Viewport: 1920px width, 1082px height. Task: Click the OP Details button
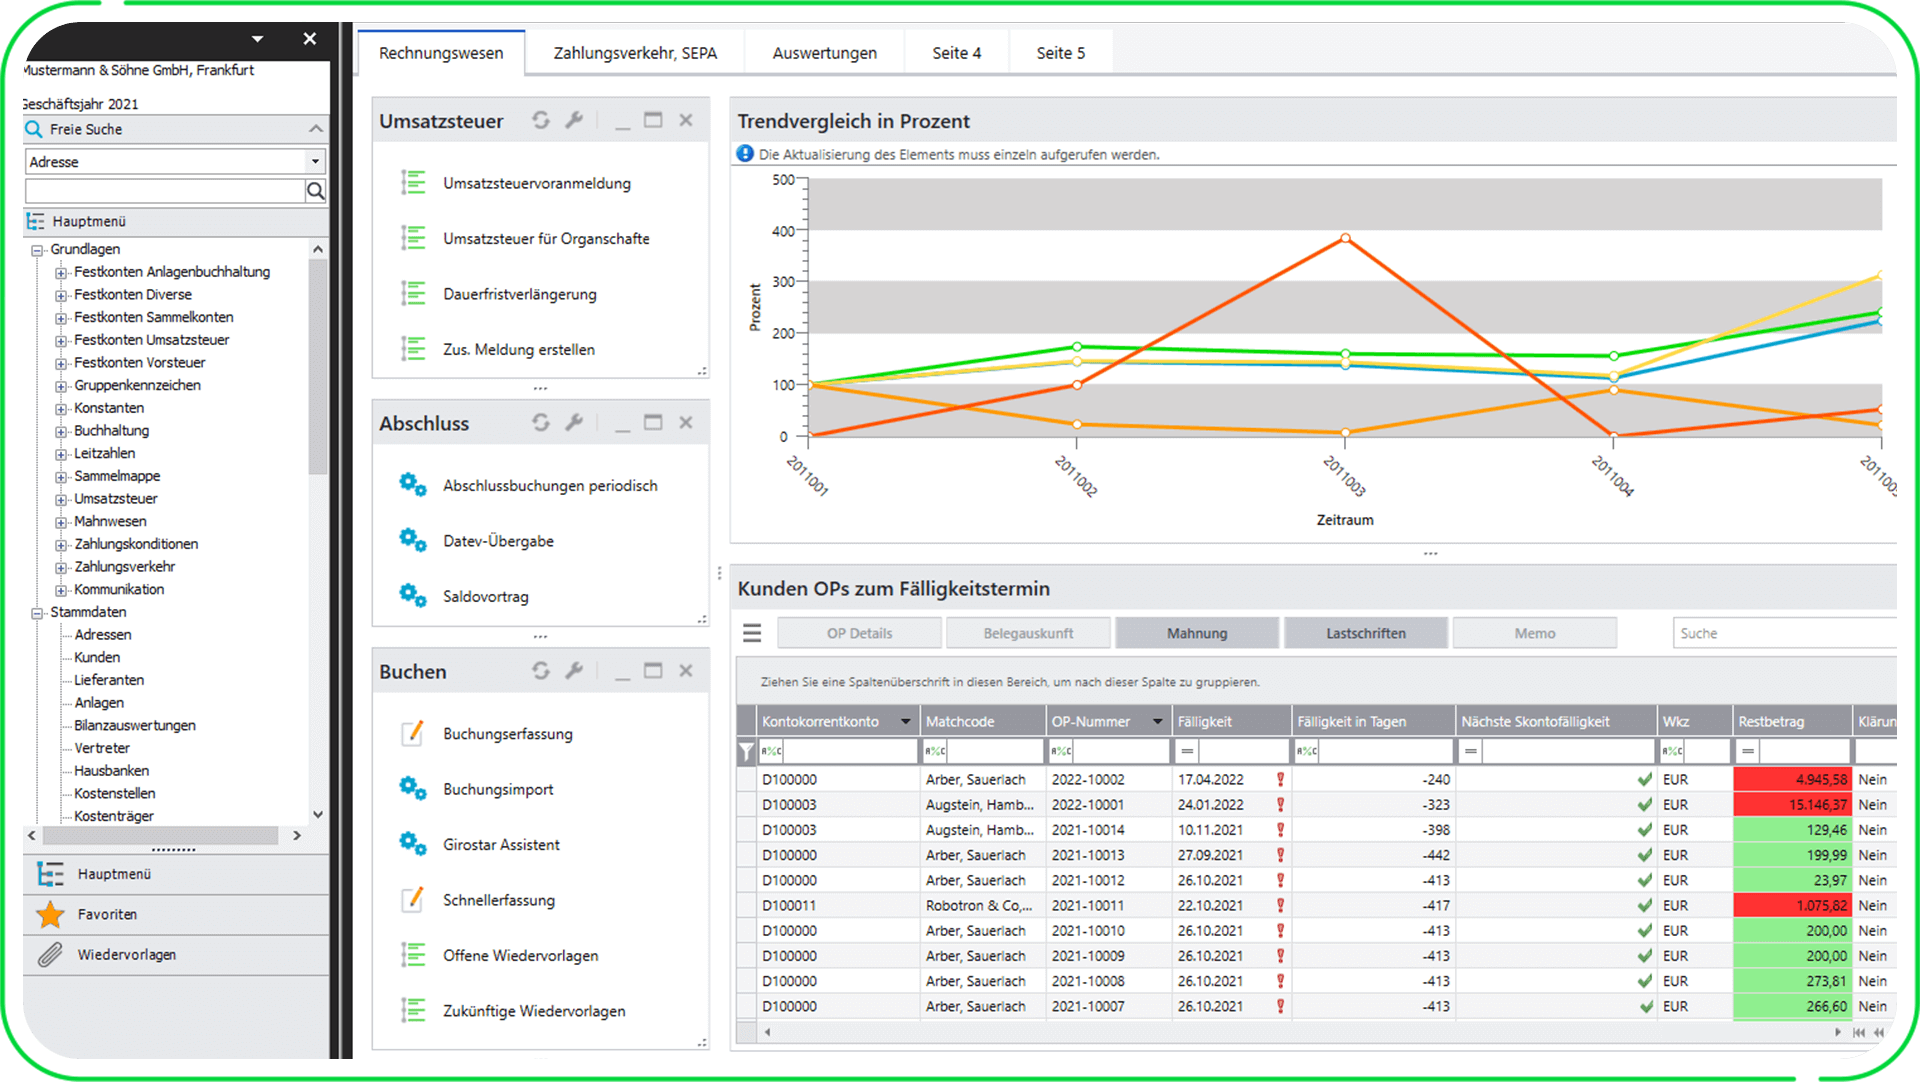point(859,633)
